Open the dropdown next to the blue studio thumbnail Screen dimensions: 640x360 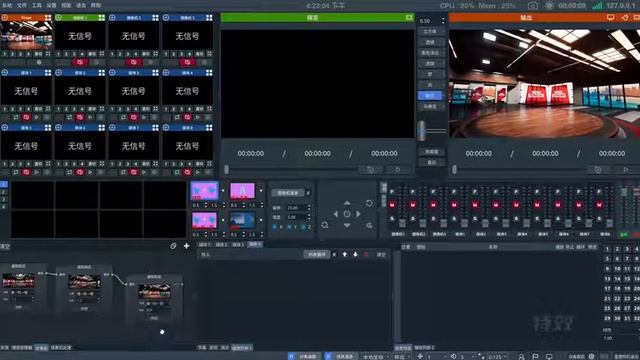coord(261,220)
